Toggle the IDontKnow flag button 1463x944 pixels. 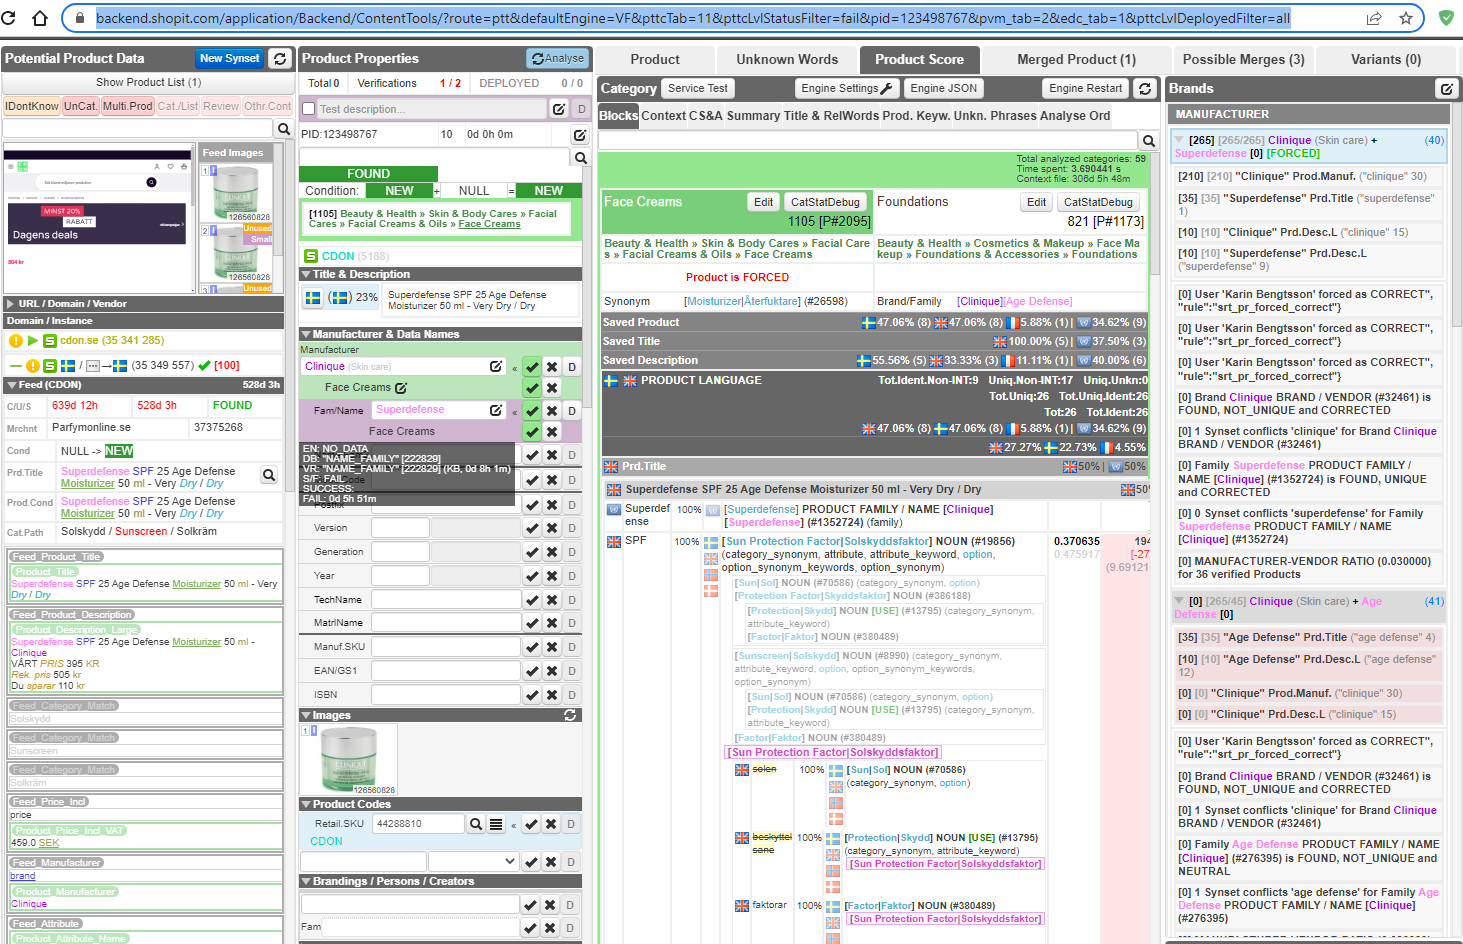(x=32, y=106)
